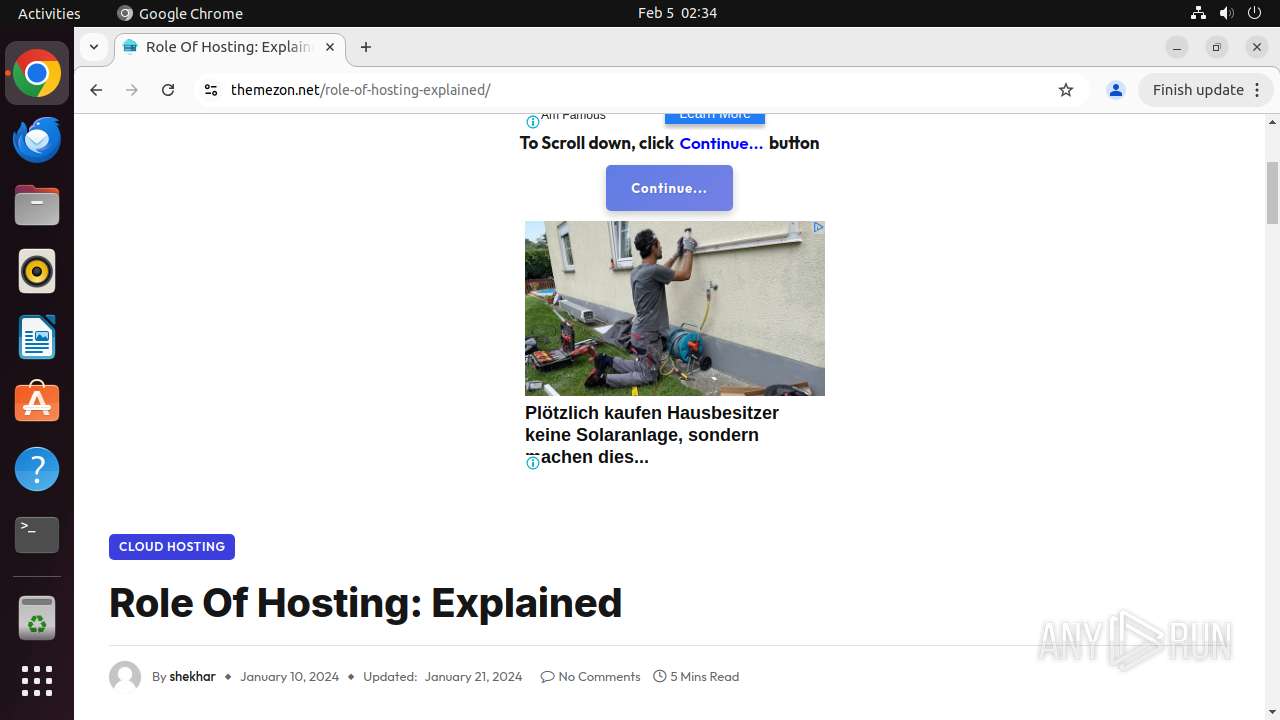The image size is (1280, 720).
Task: Go back to previous page
Action: pos(96,90)
